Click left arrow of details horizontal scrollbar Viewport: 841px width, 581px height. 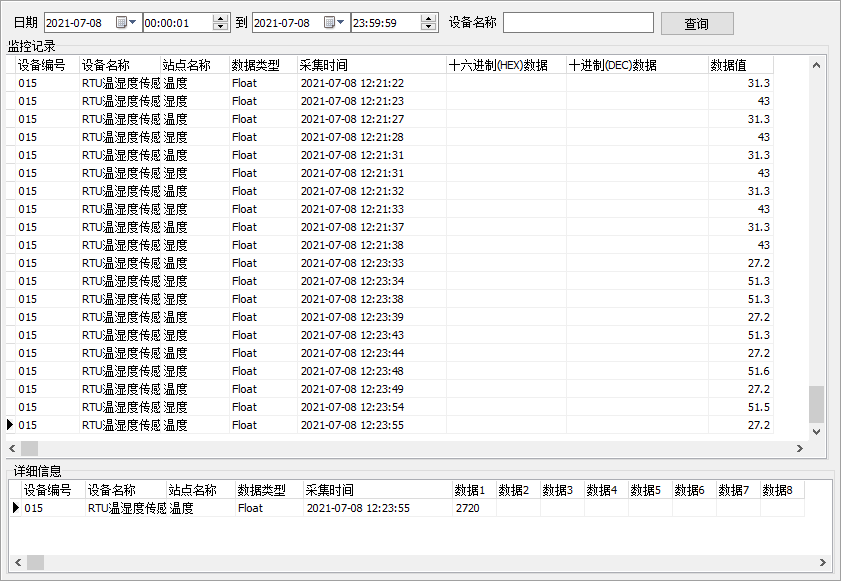[x=18, y=562]
